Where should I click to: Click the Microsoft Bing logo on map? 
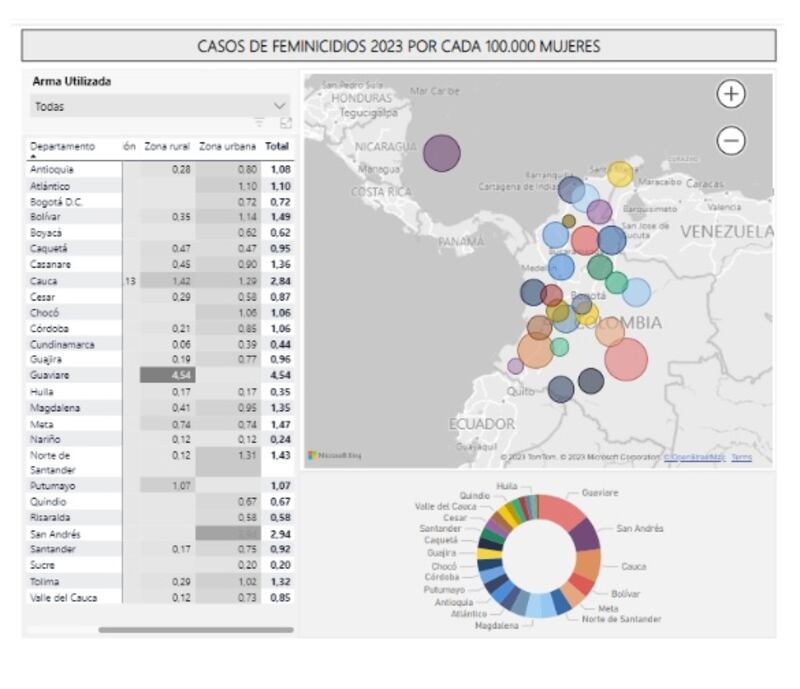point(335,456)
